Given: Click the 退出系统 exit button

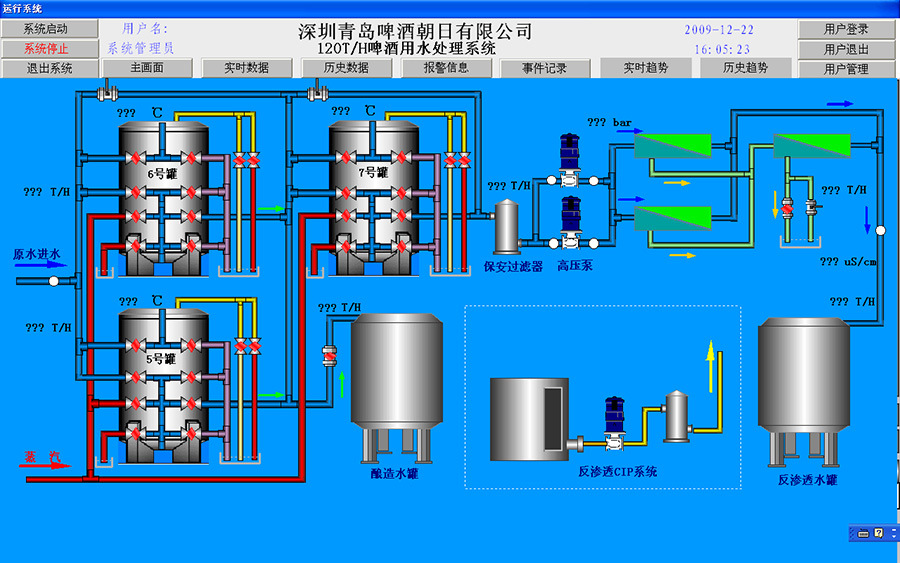Looking at the screenshot, I should 49,68.
